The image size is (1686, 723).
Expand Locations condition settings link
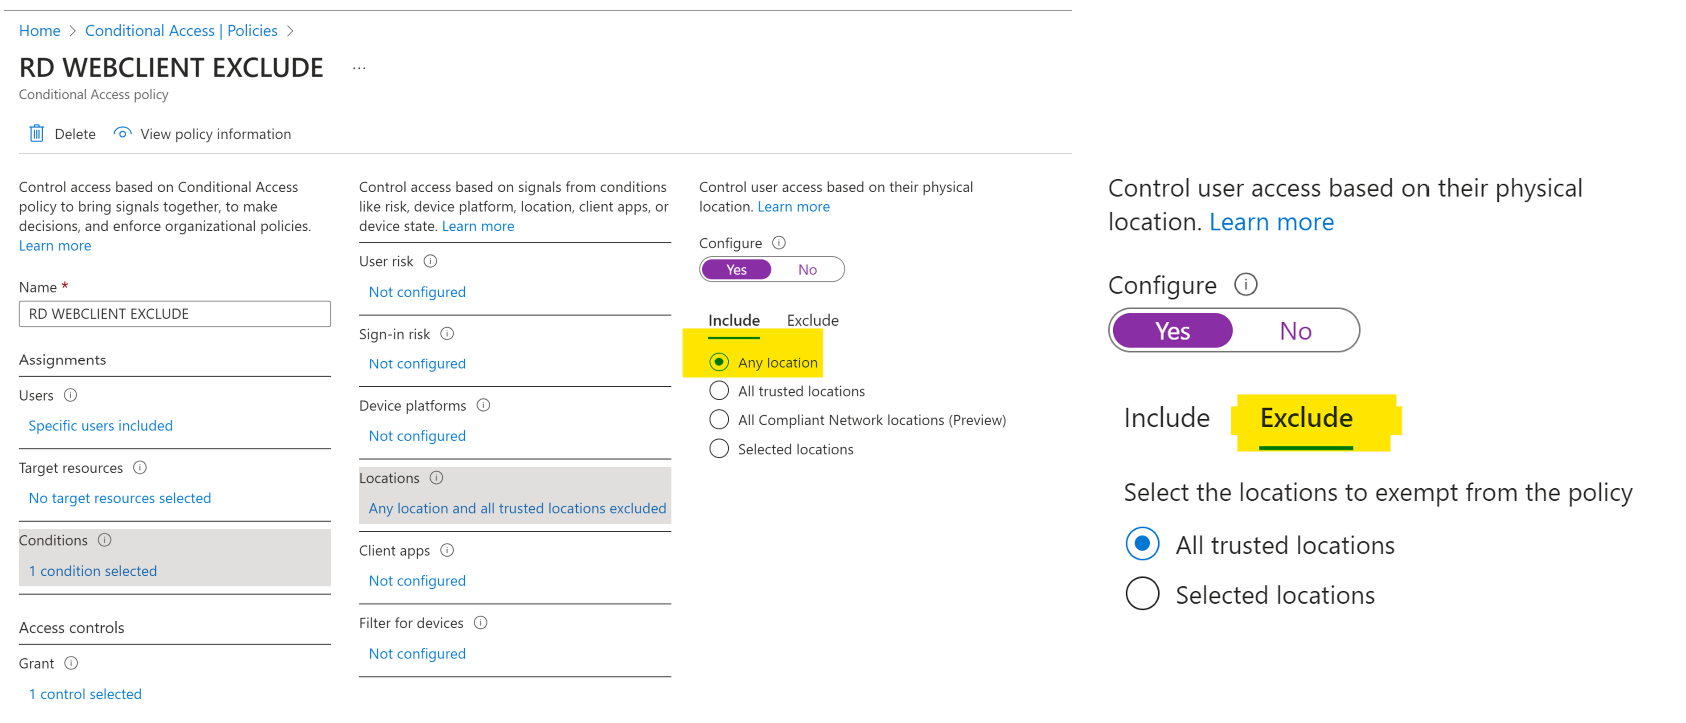(x=517, y=508)
